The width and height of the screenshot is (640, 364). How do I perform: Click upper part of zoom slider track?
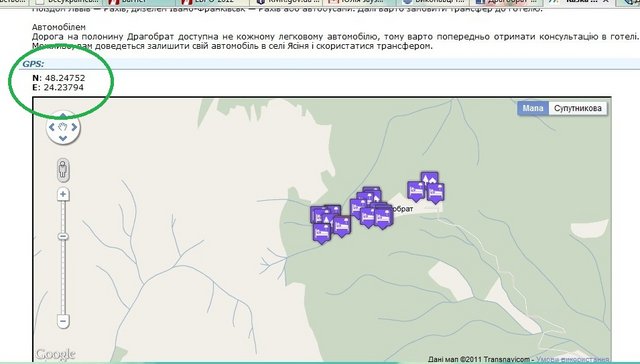pyautogui.click(x=63, y=216)
